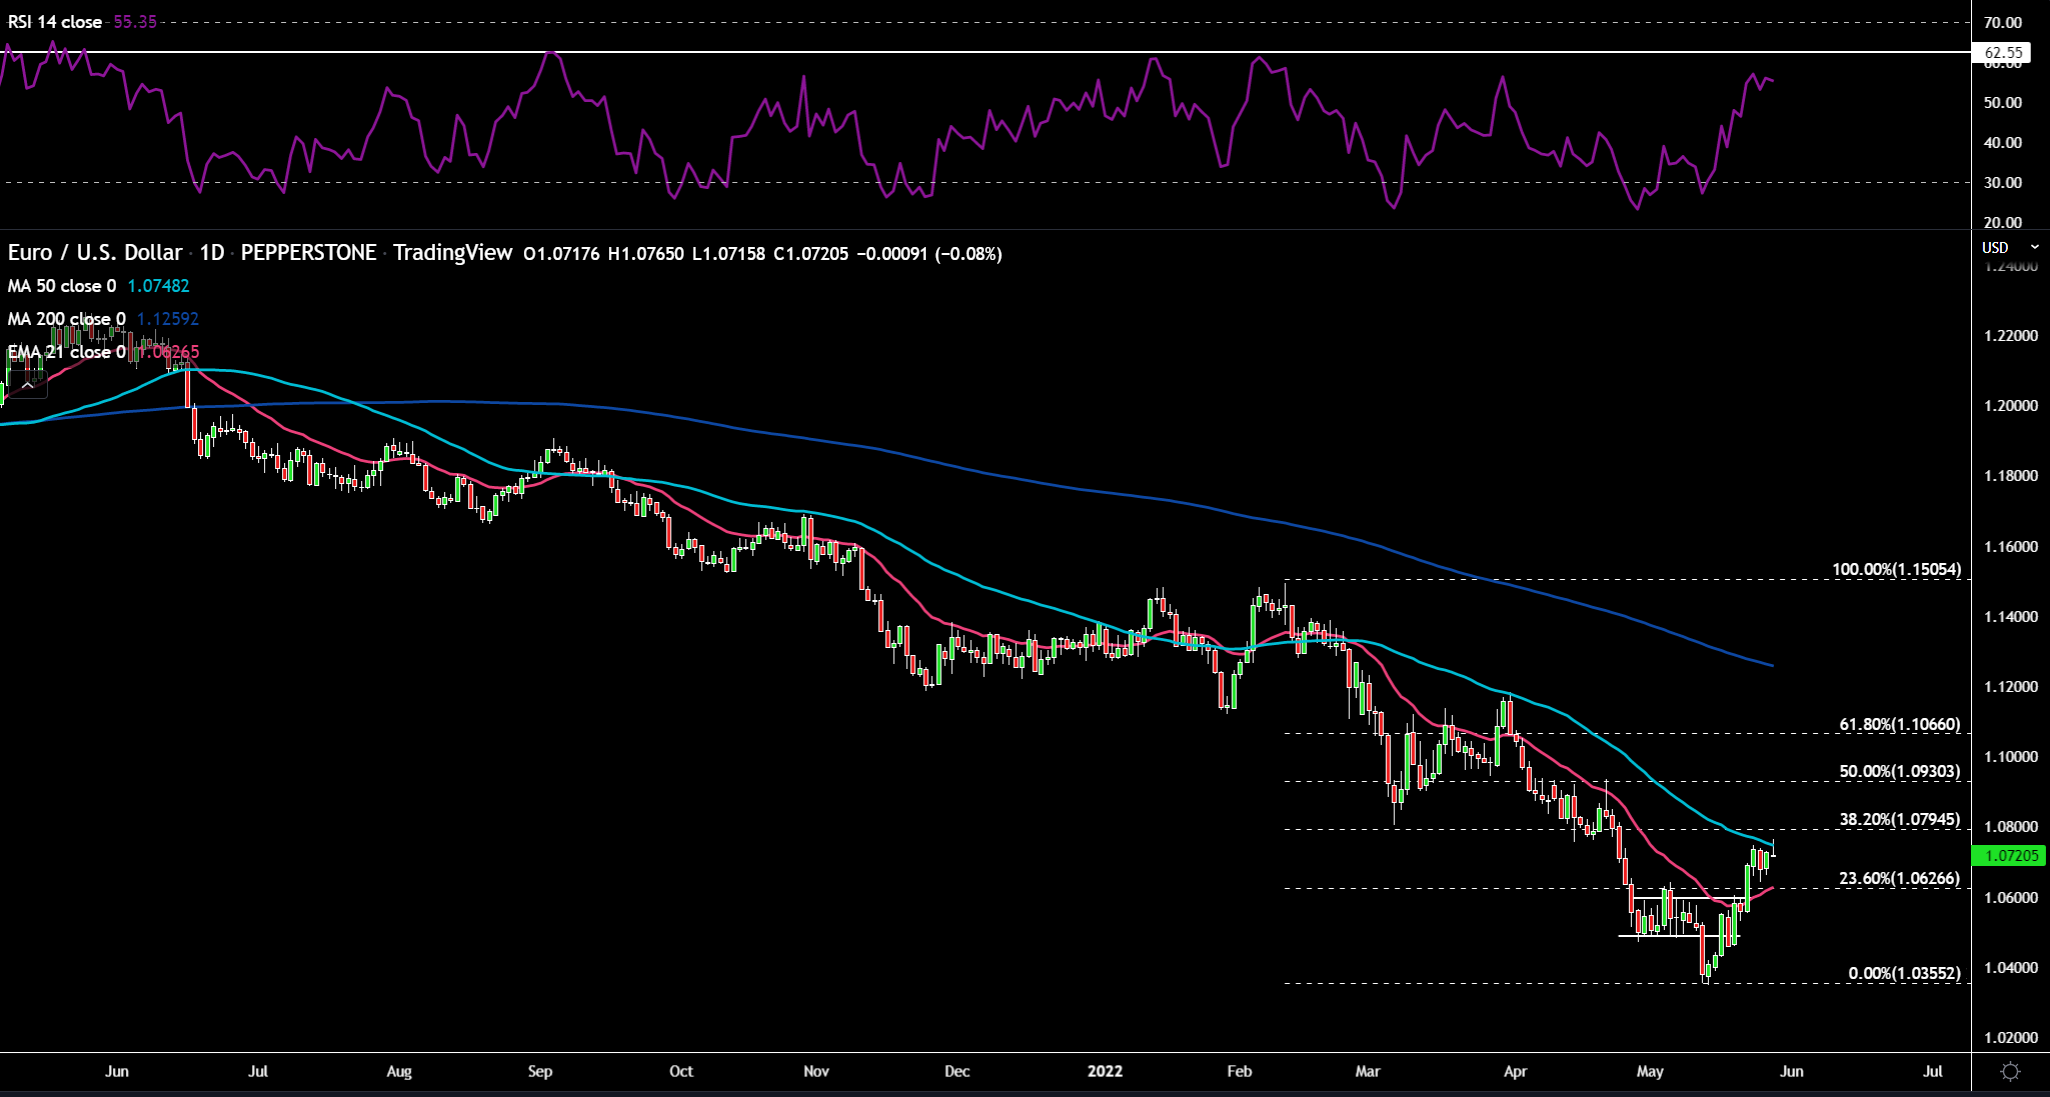Open the chart settings gear icon
Image resolution: width=2050 pixels, height=1097 pixels.
[2010, 1072]
